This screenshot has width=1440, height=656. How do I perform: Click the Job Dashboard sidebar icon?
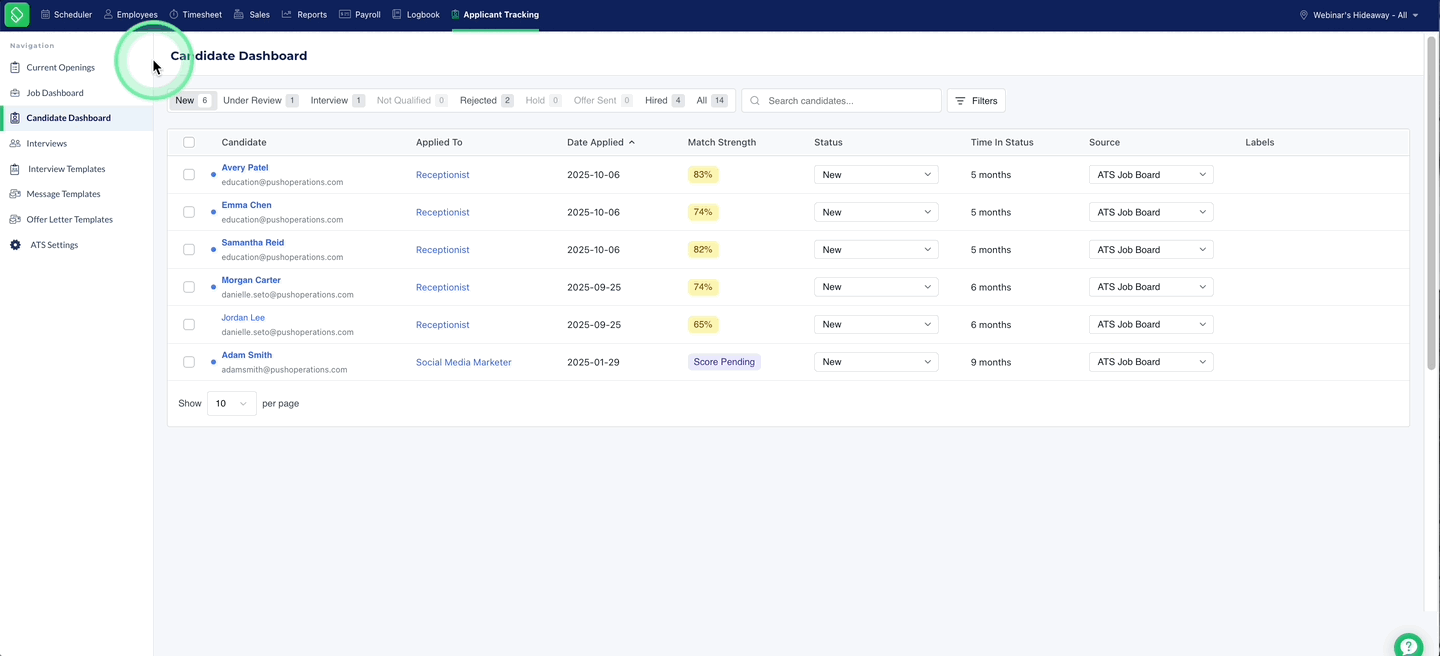click(15, 93)
